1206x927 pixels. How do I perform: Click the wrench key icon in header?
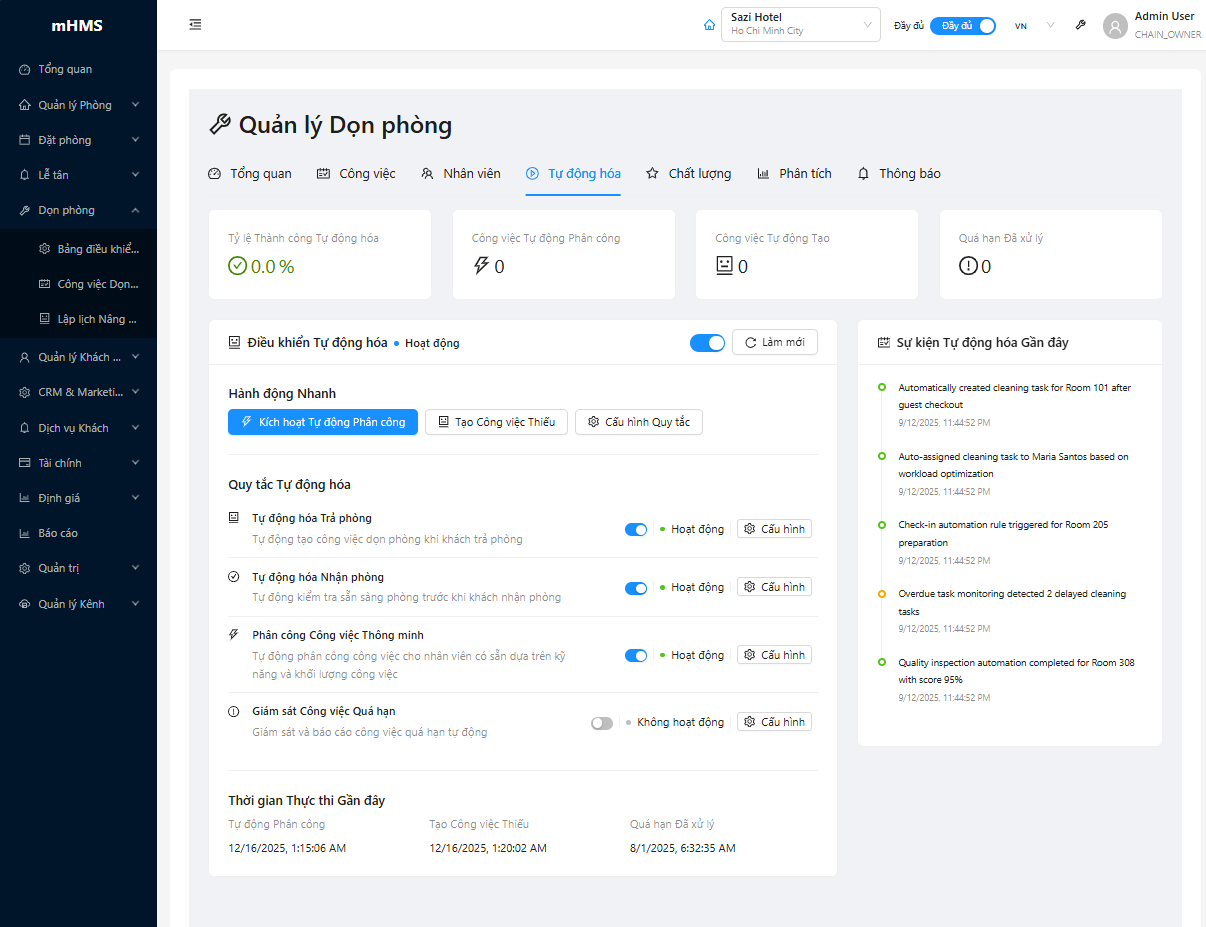click(1080, 25)
